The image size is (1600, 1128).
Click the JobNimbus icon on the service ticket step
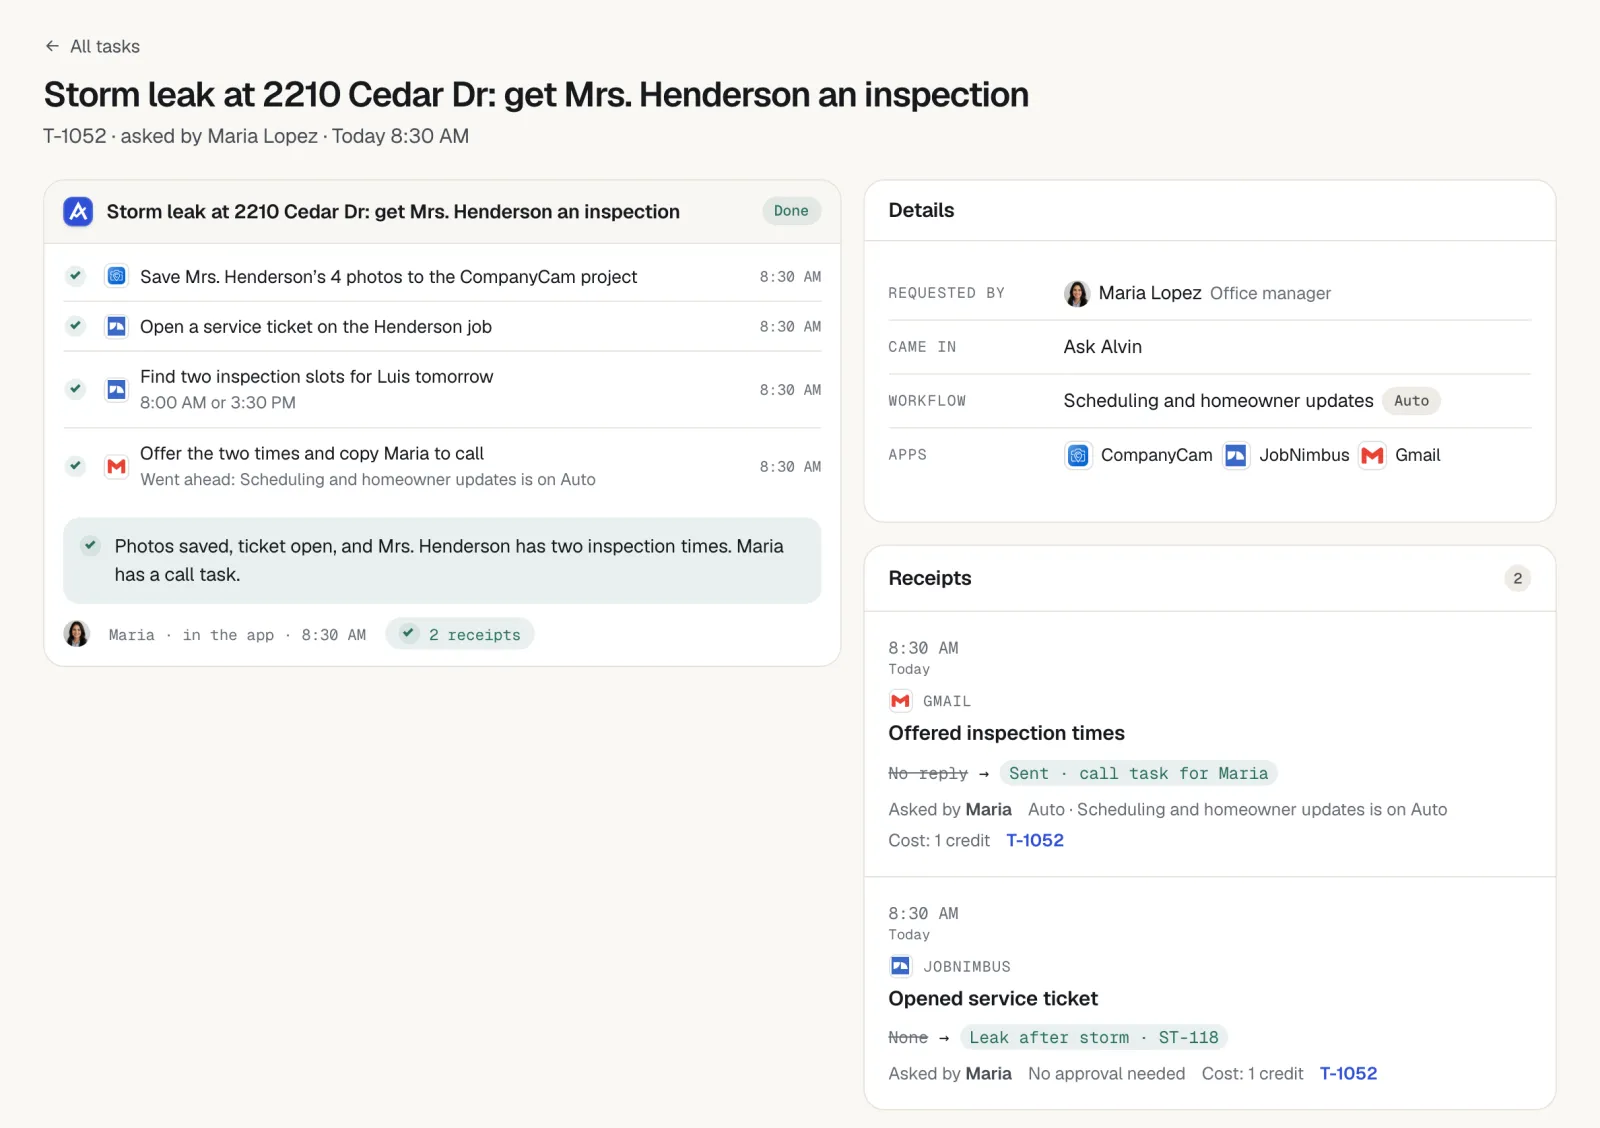tap(117, 326)
